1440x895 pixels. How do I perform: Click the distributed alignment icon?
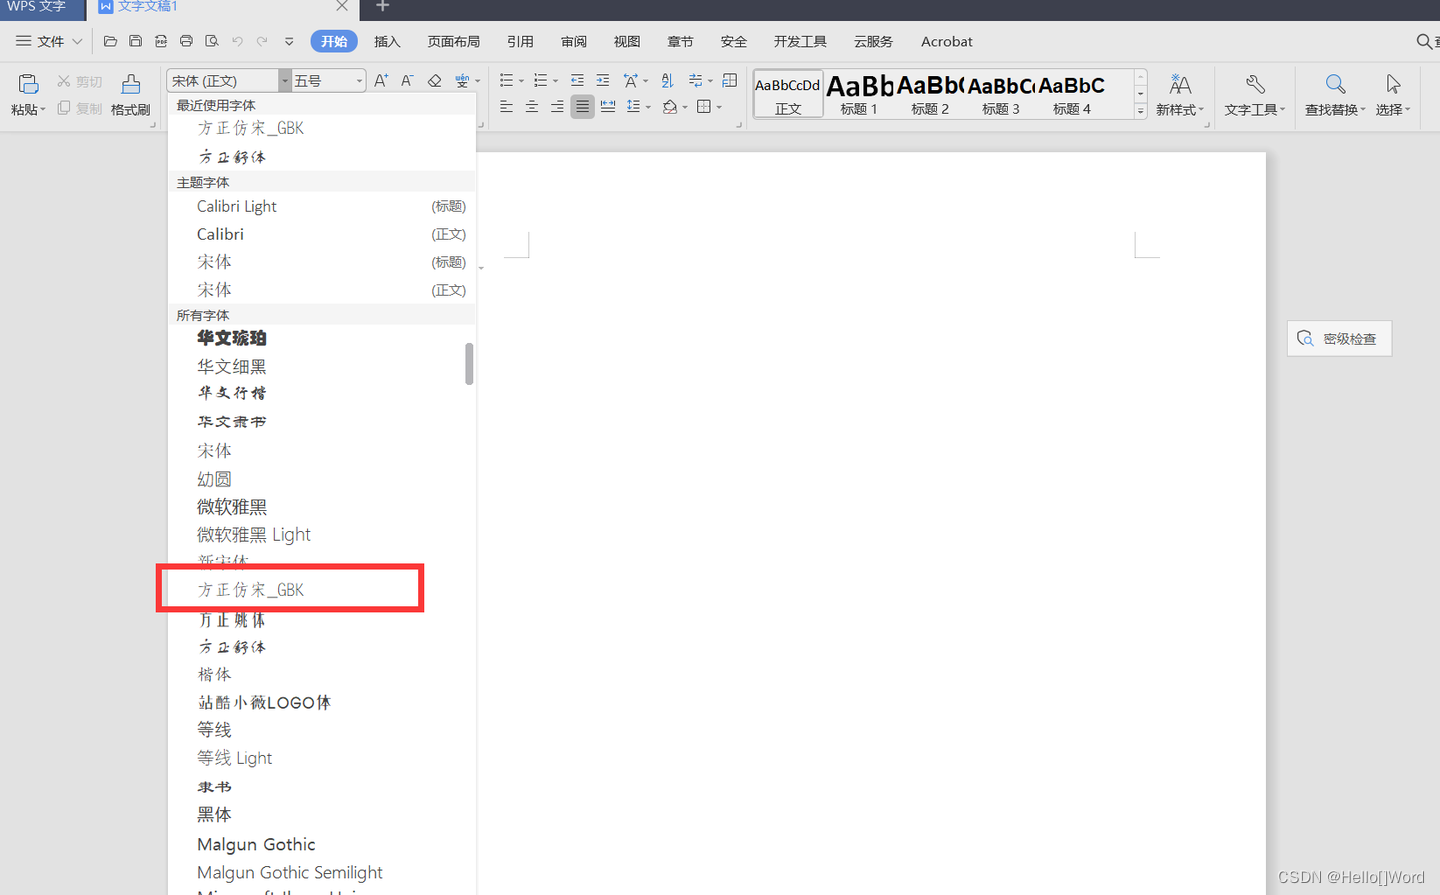[608, 106]
